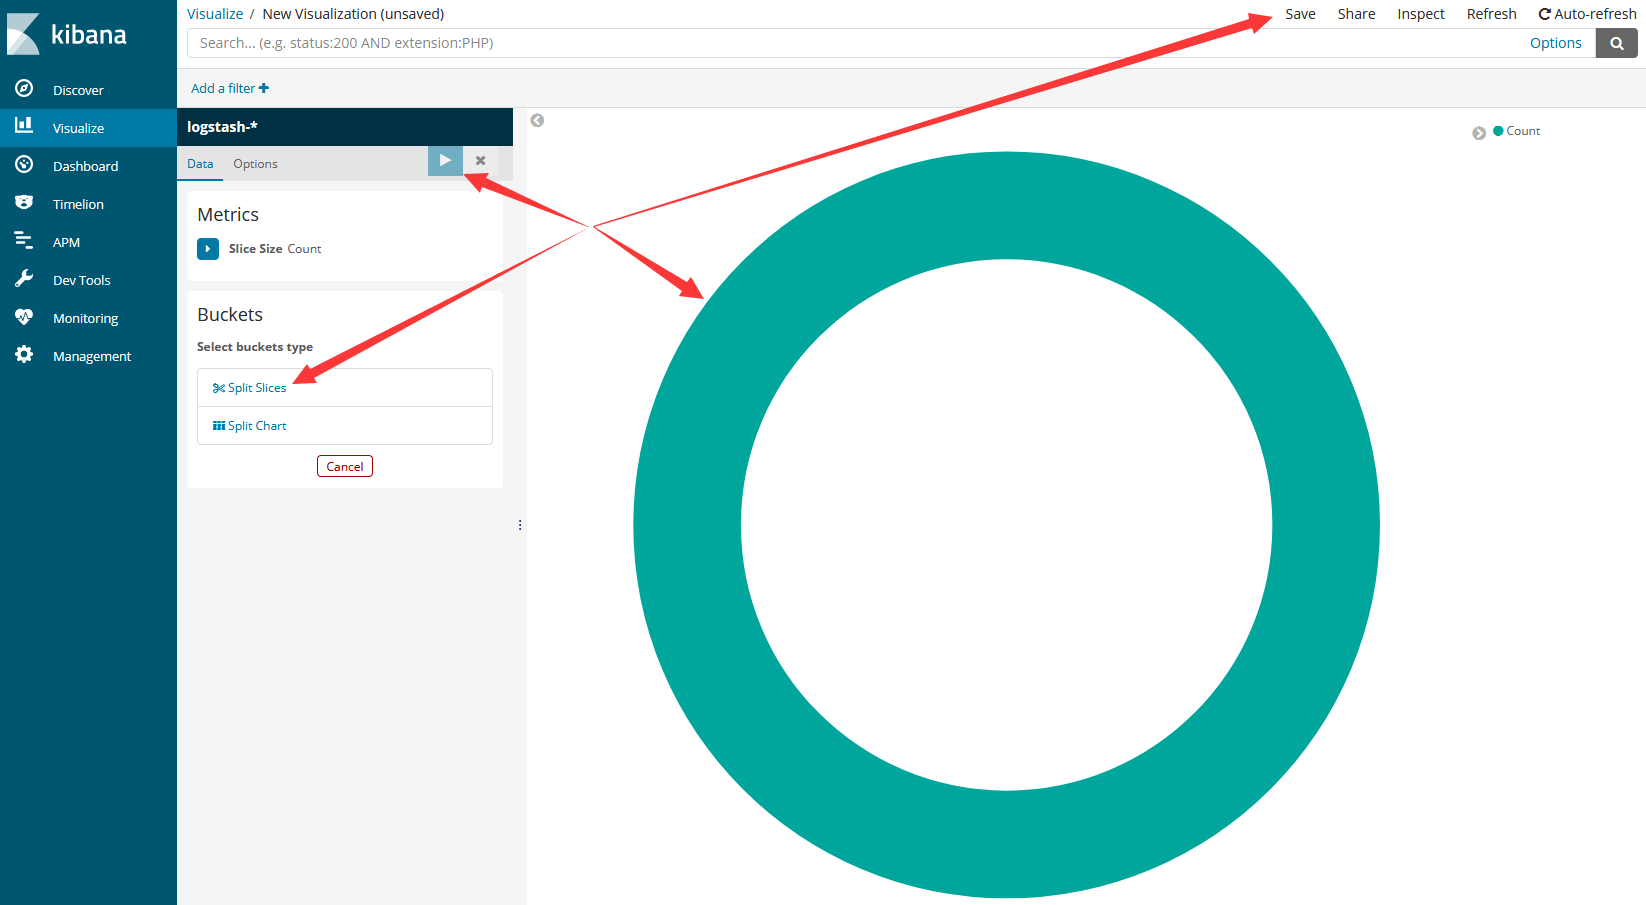This screenshot has width=1646, height=905.
Task: Toggle the legend panel arrow
Action: (1479, 133)
